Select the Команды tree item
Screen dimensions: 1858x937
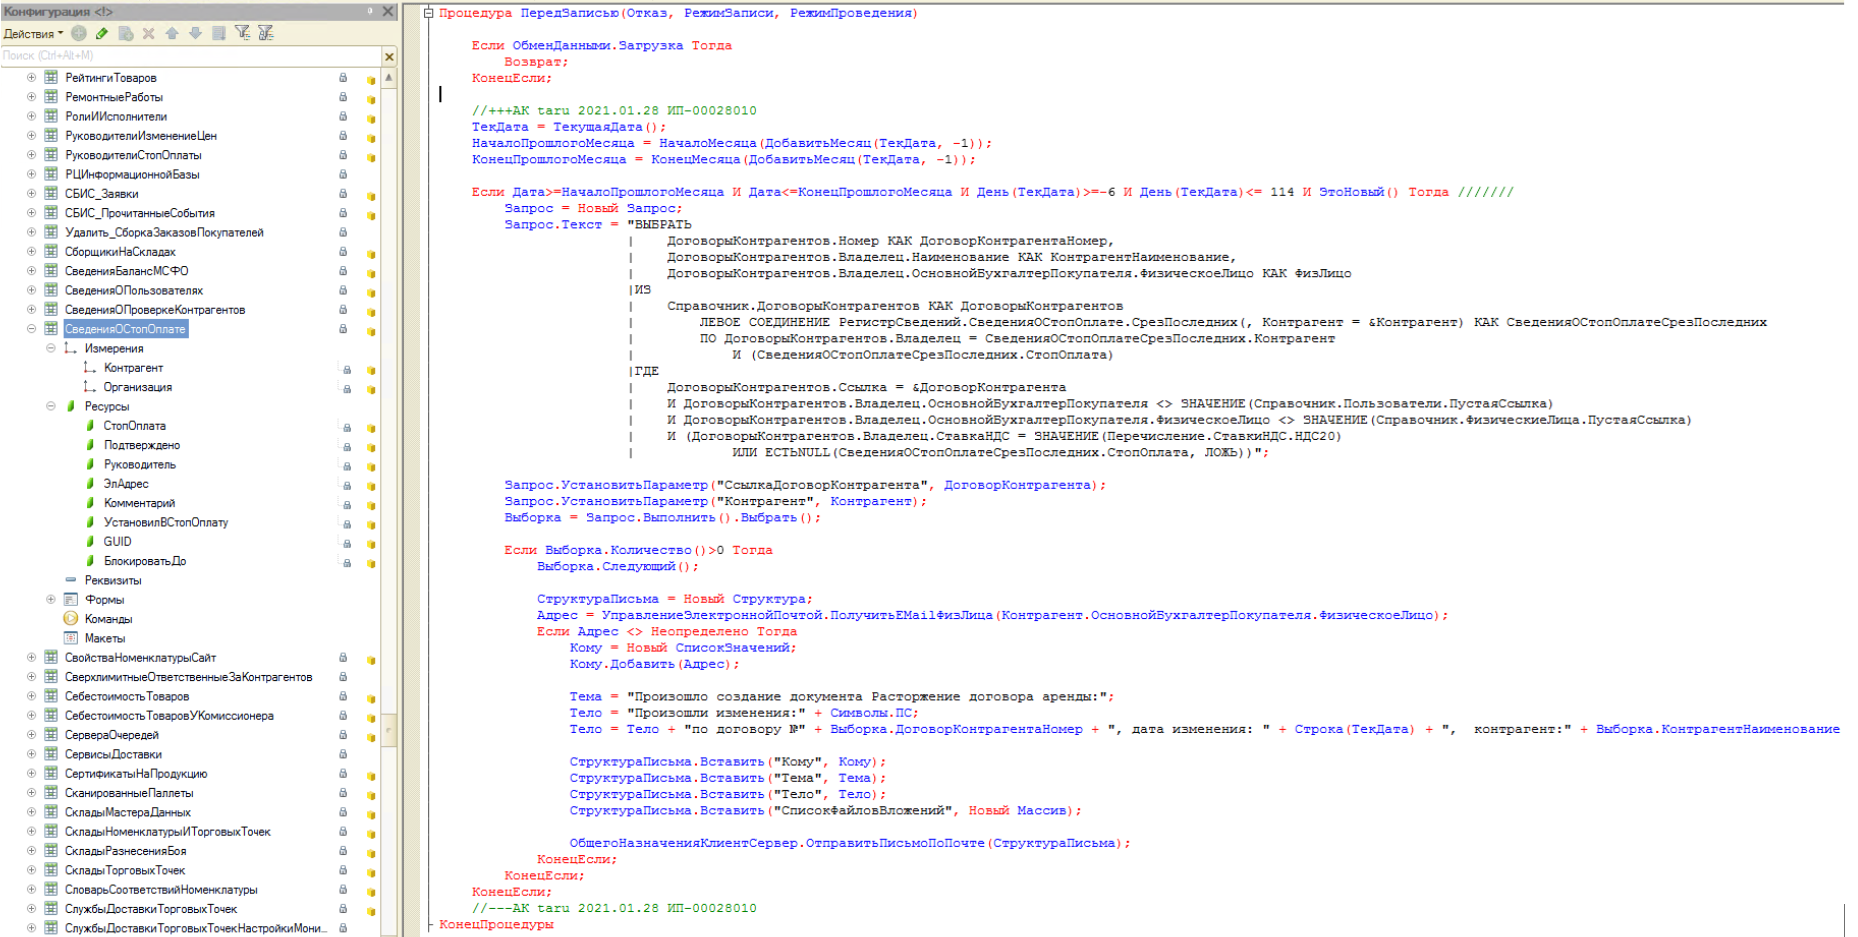tap(108, 619)
